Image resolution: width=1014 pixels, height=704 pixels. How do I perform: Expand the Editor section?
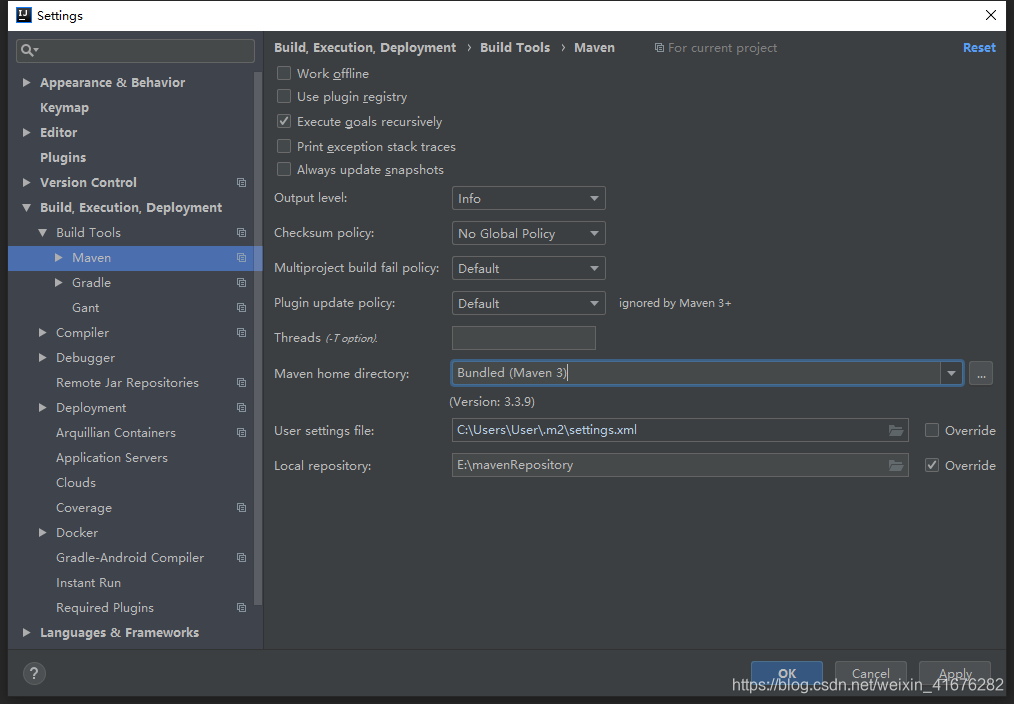pyautogui.click(x=27, y=133)
